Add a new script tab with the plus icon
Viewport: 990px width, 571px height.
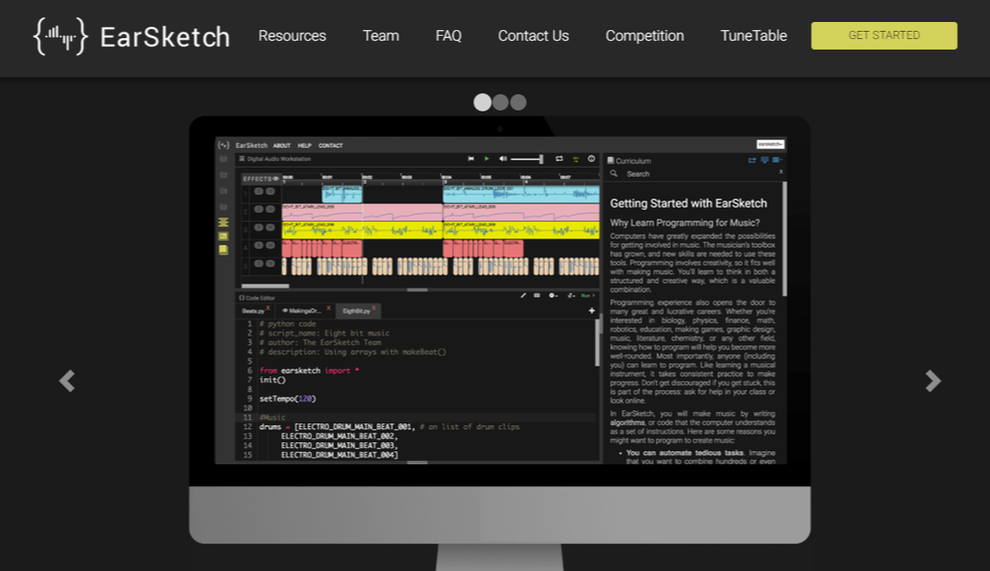(x=592, y=311)
